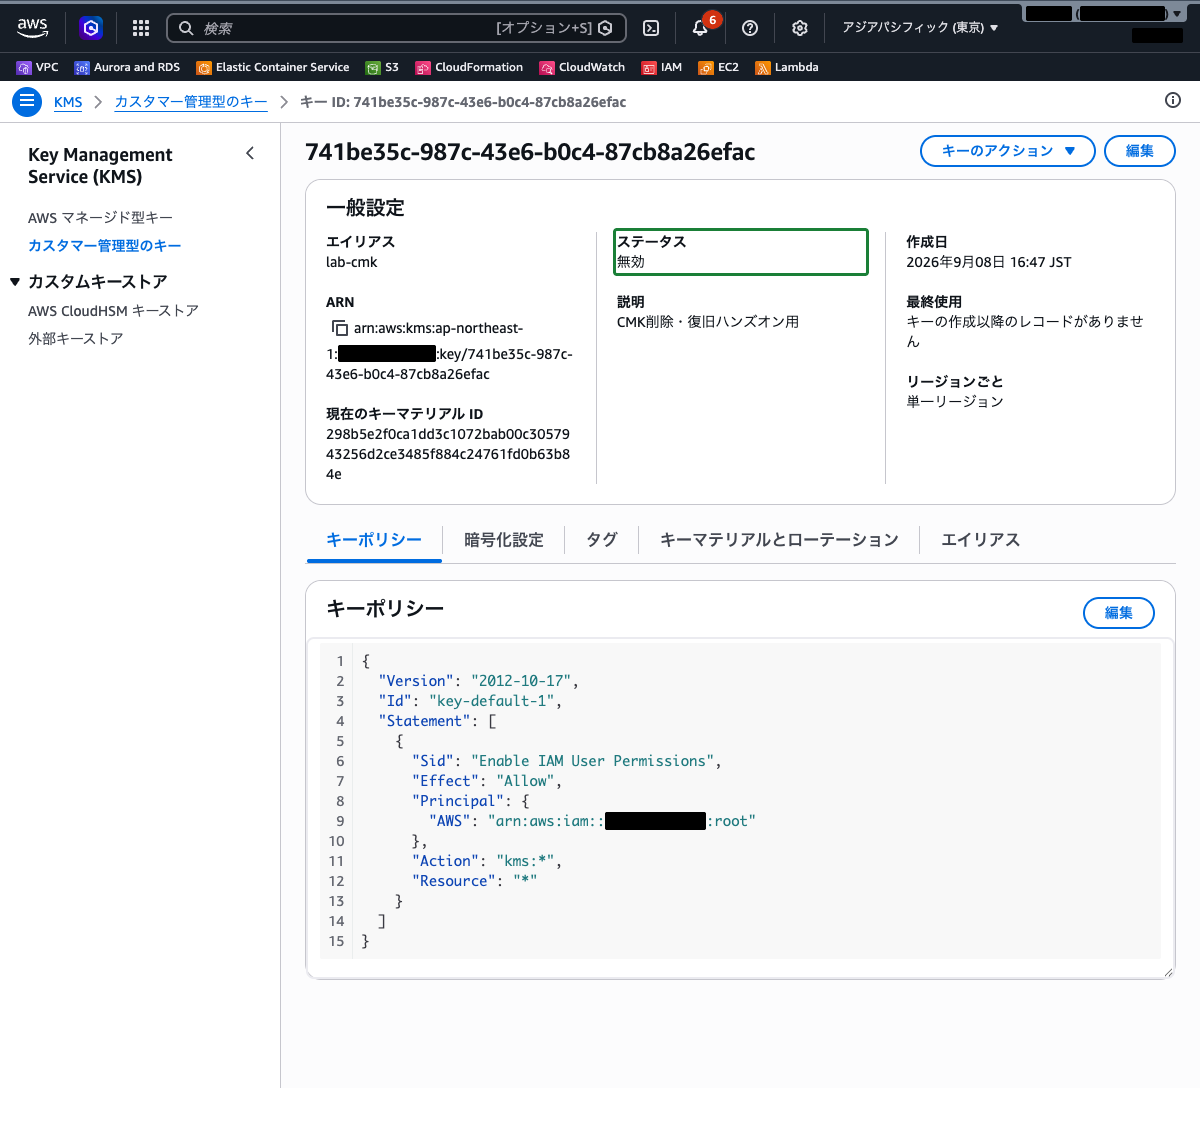Viewport: 1200px width, 1123px height.
Task: Click the policy line "Sid": "Enable IAM User Permissions"
Action: (x=566, y=761)
